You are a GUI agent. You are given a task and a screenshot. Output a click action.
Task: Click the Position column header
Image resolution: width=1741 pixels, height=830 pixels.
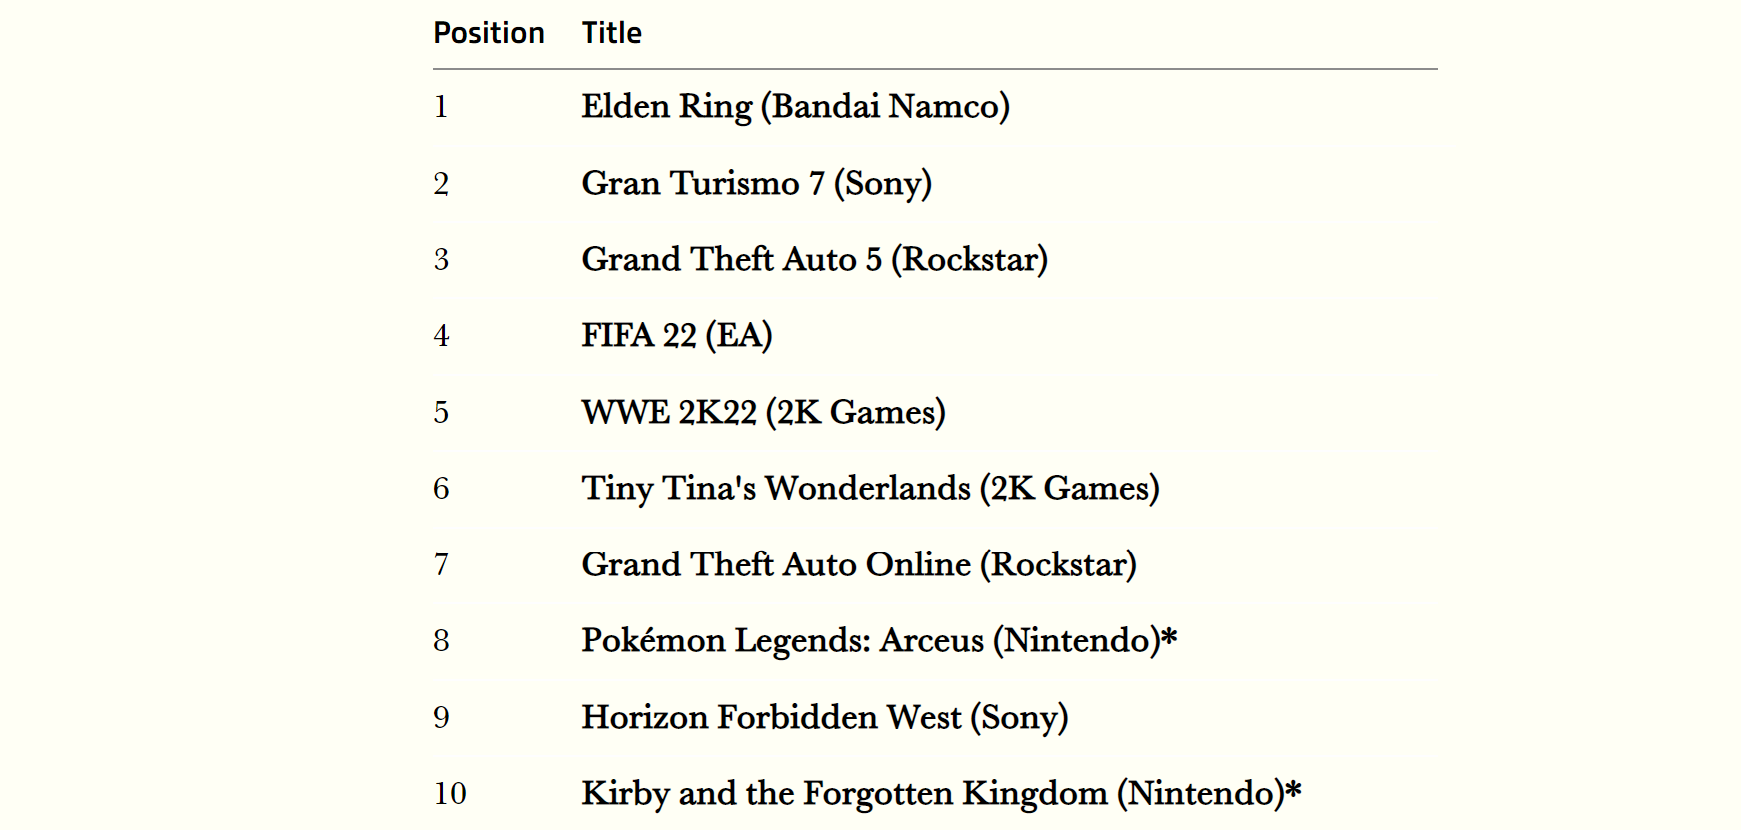pos(489,33)
